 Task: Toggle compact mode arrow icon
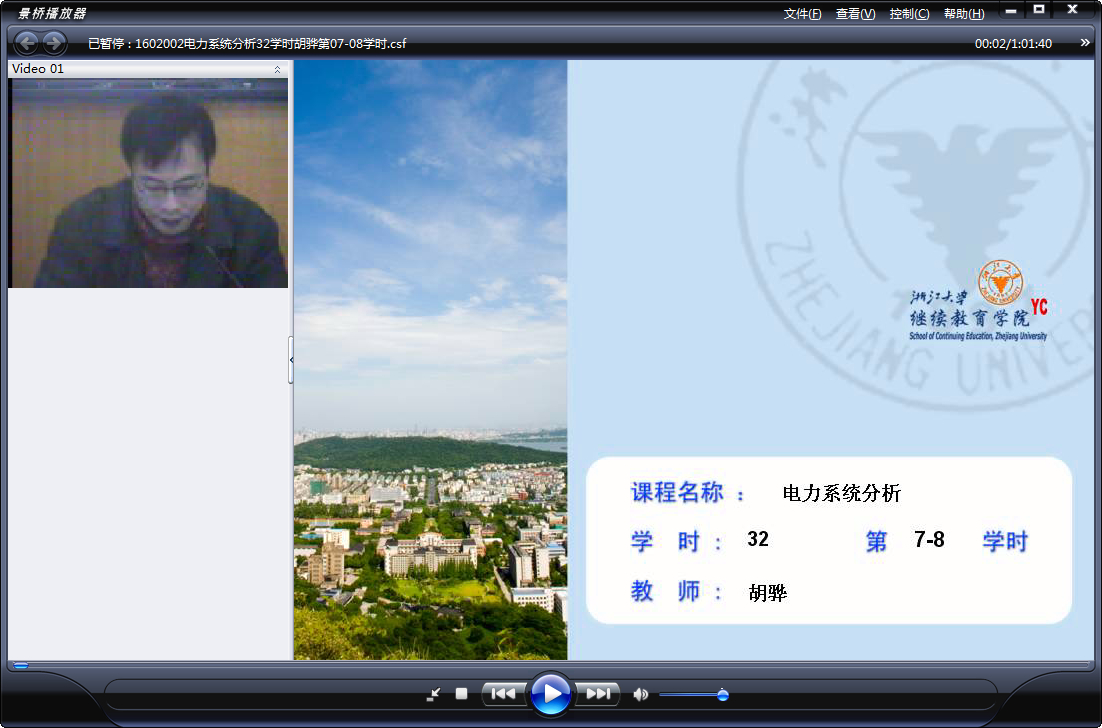pos(433,694)
